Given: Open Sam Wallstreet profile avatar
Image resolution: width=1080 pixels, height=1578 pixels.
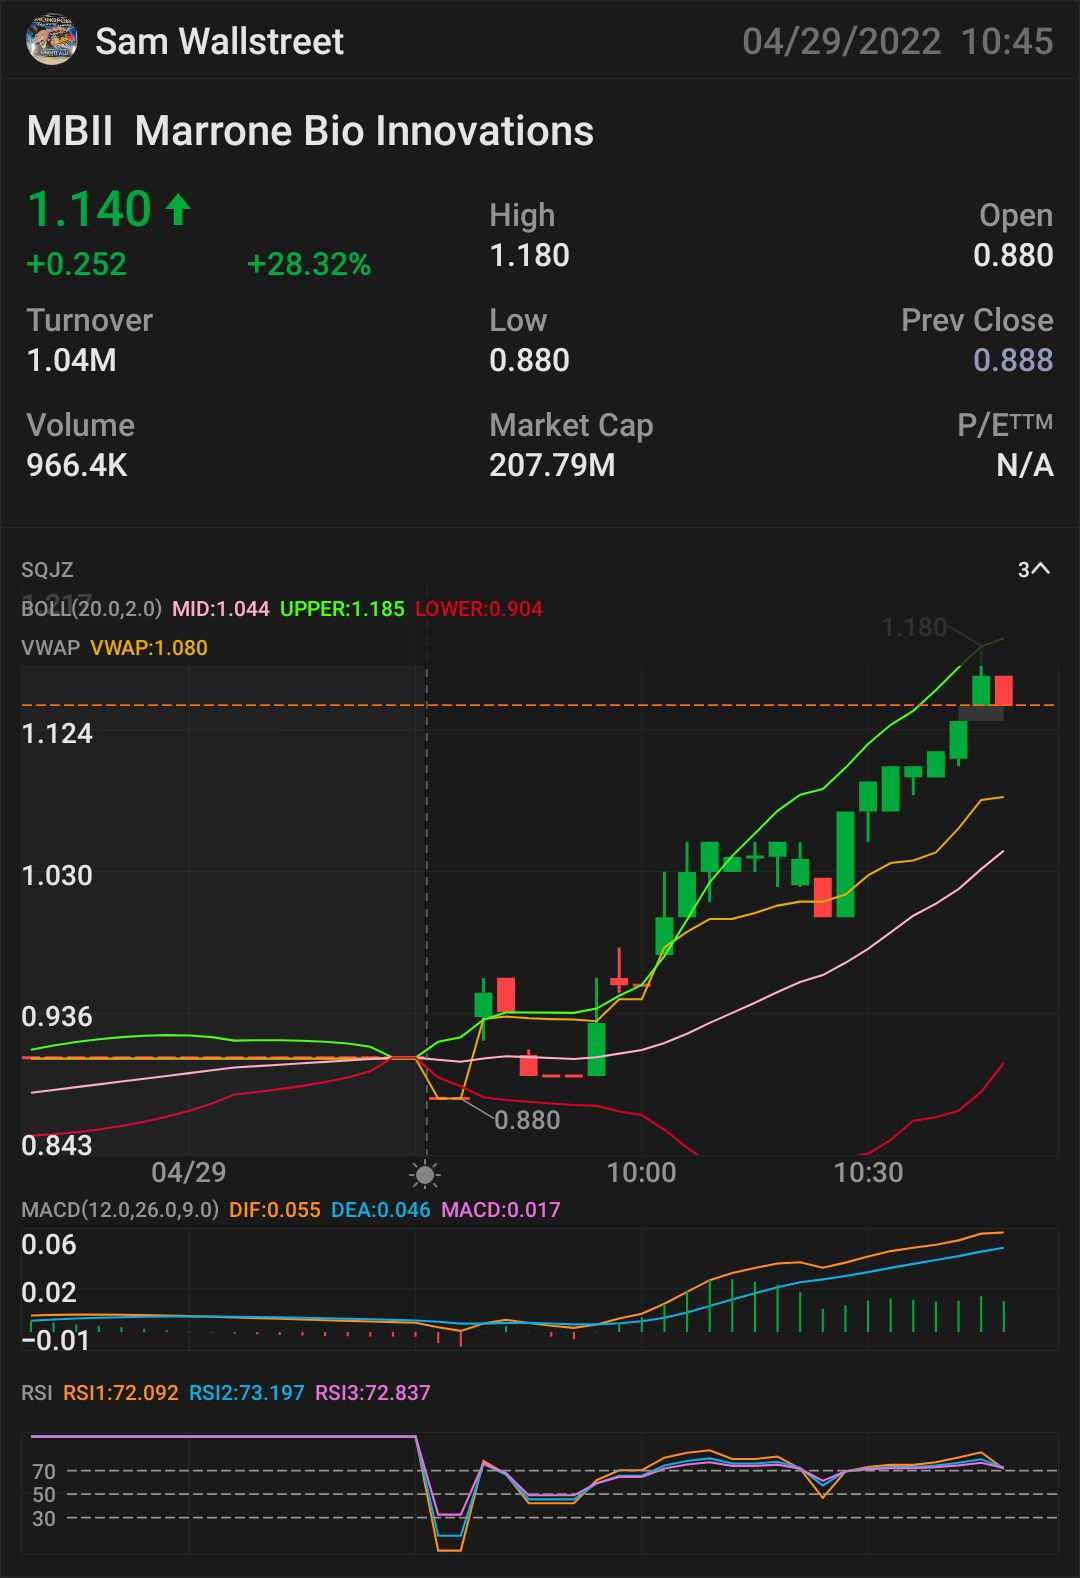Looking at the screenshot, I should 51,40.
